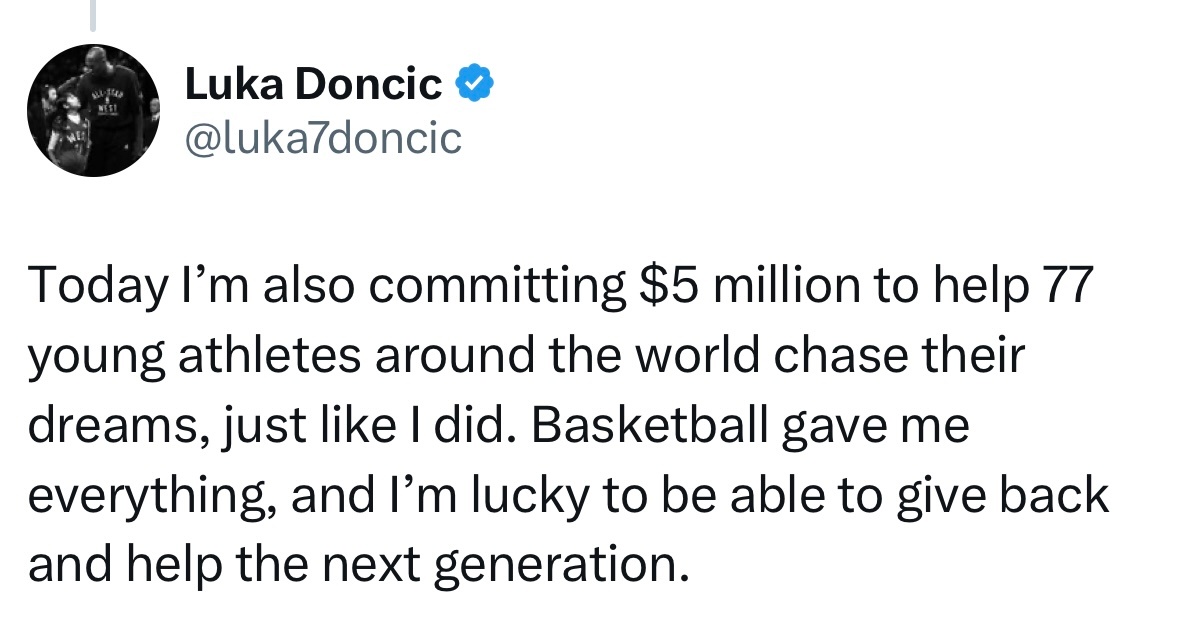Click the gray thread connector line above avatar

[x=93, y=15]
